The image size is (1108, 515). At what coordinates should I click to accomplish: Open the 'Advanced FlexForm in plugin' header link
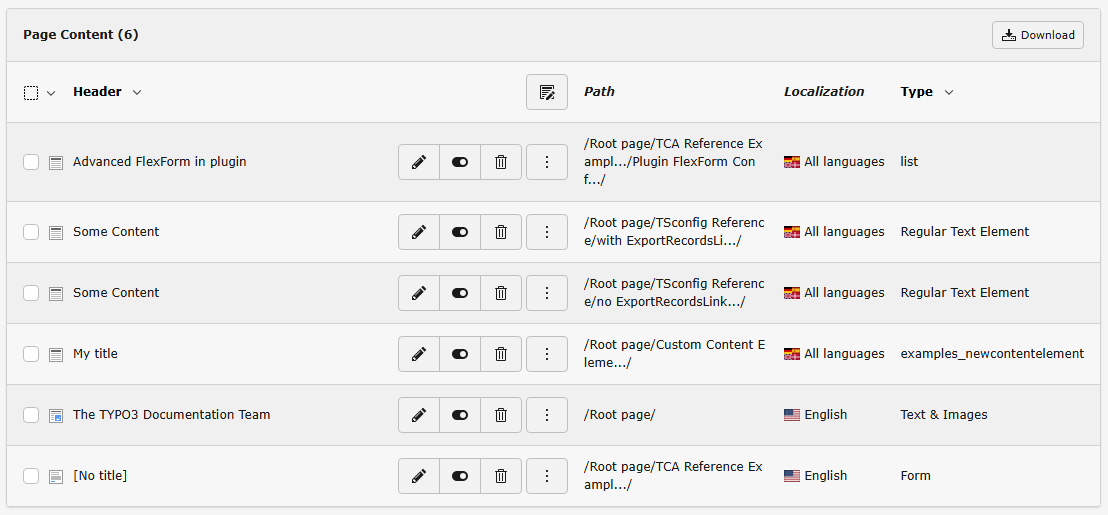click(160, 162)
